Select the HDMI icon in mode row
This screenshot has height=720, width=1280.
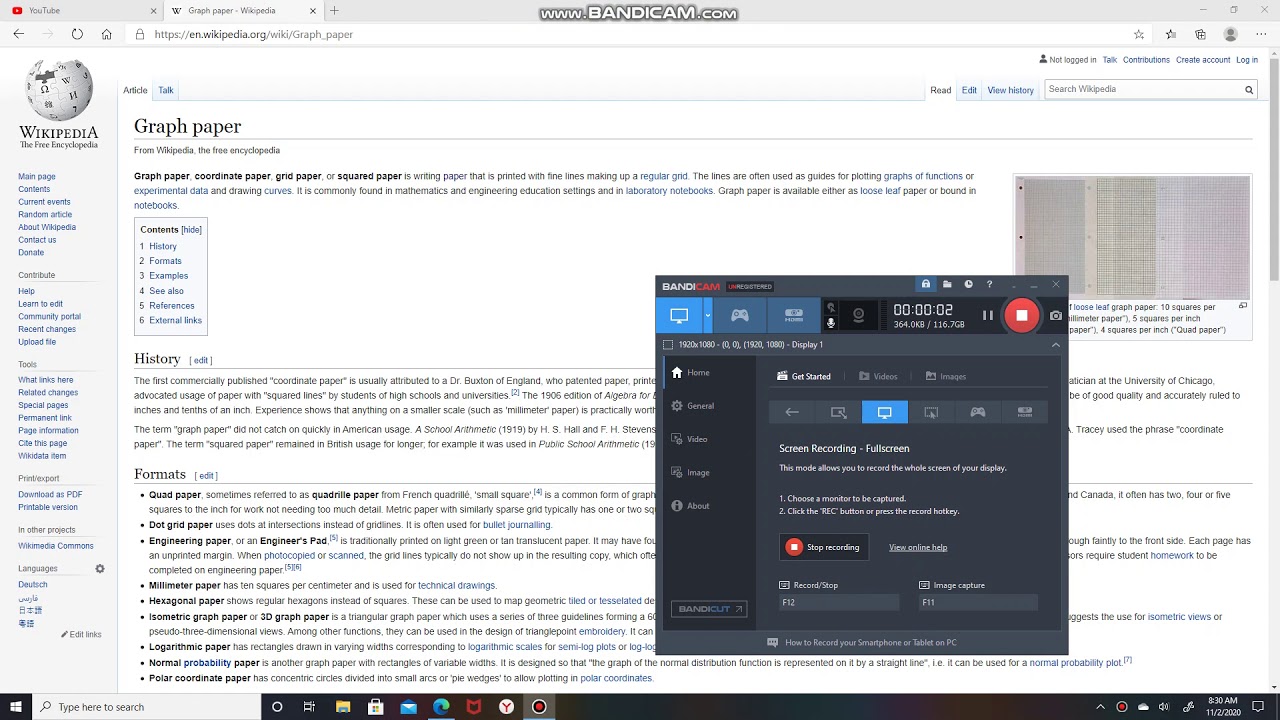tap(1024, 412)
